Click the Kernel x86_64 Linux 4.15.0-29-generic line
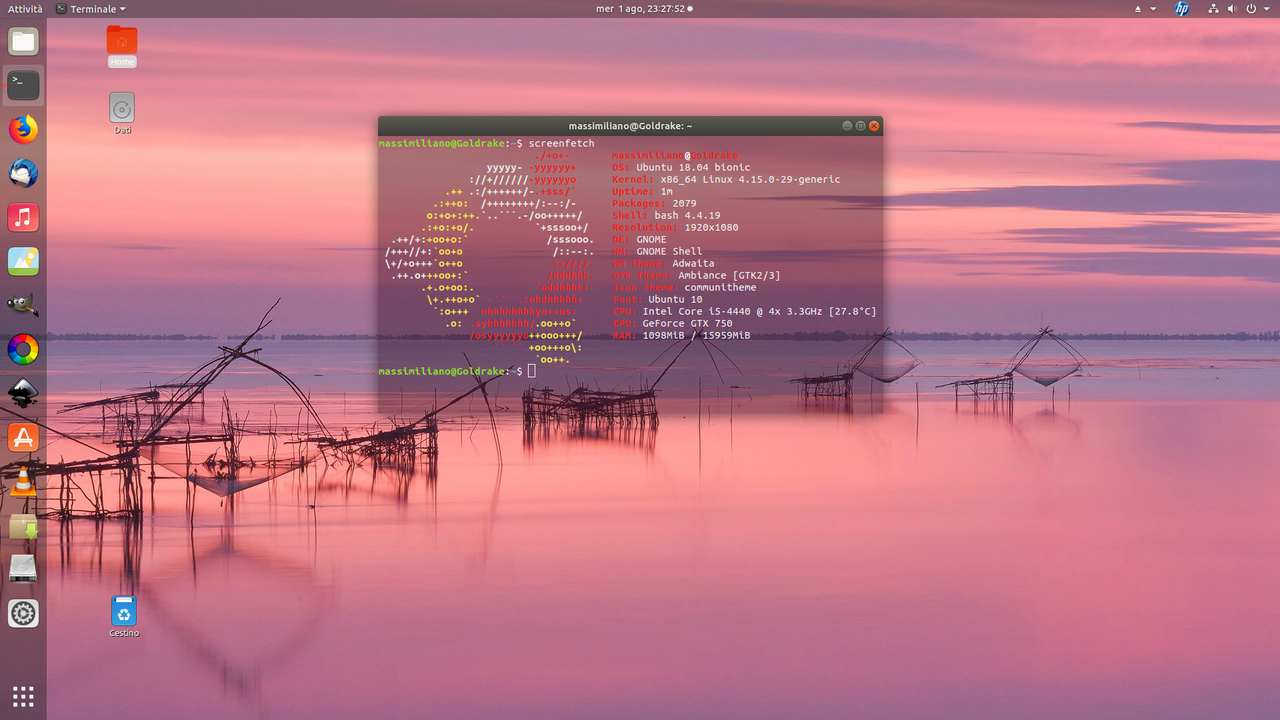Image resolution: width=1280 pixels, height=720 pixels. 726,180
